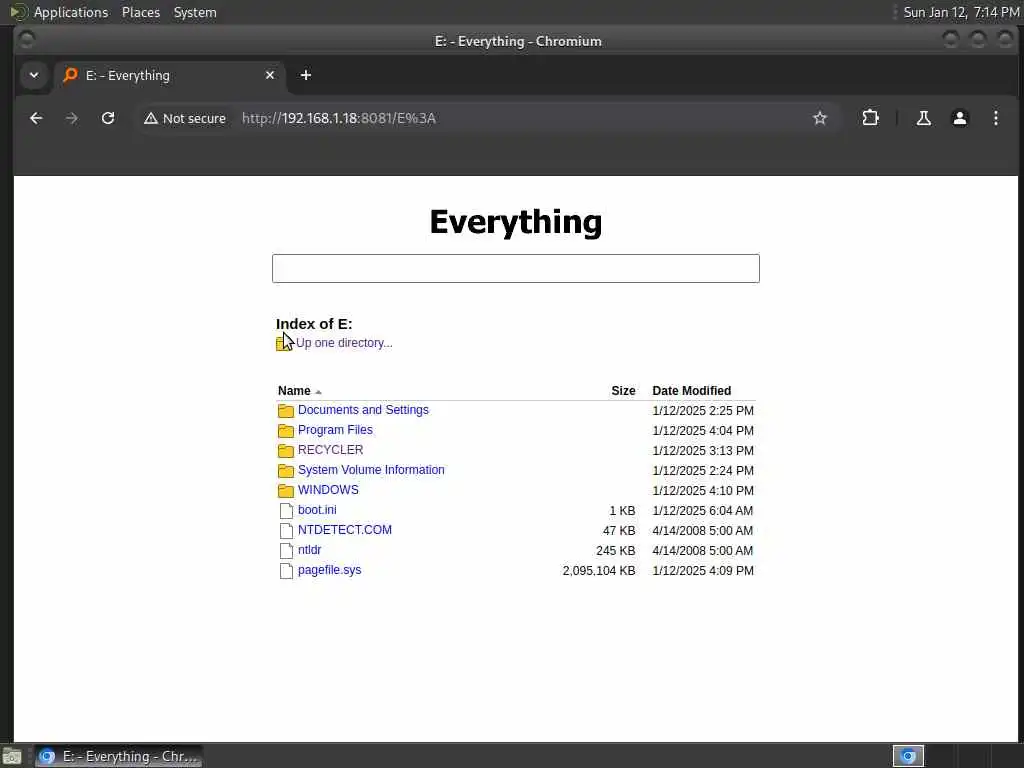Go to Up one directory link
This screenshot has width=1024, height=768.
point(344,343)
